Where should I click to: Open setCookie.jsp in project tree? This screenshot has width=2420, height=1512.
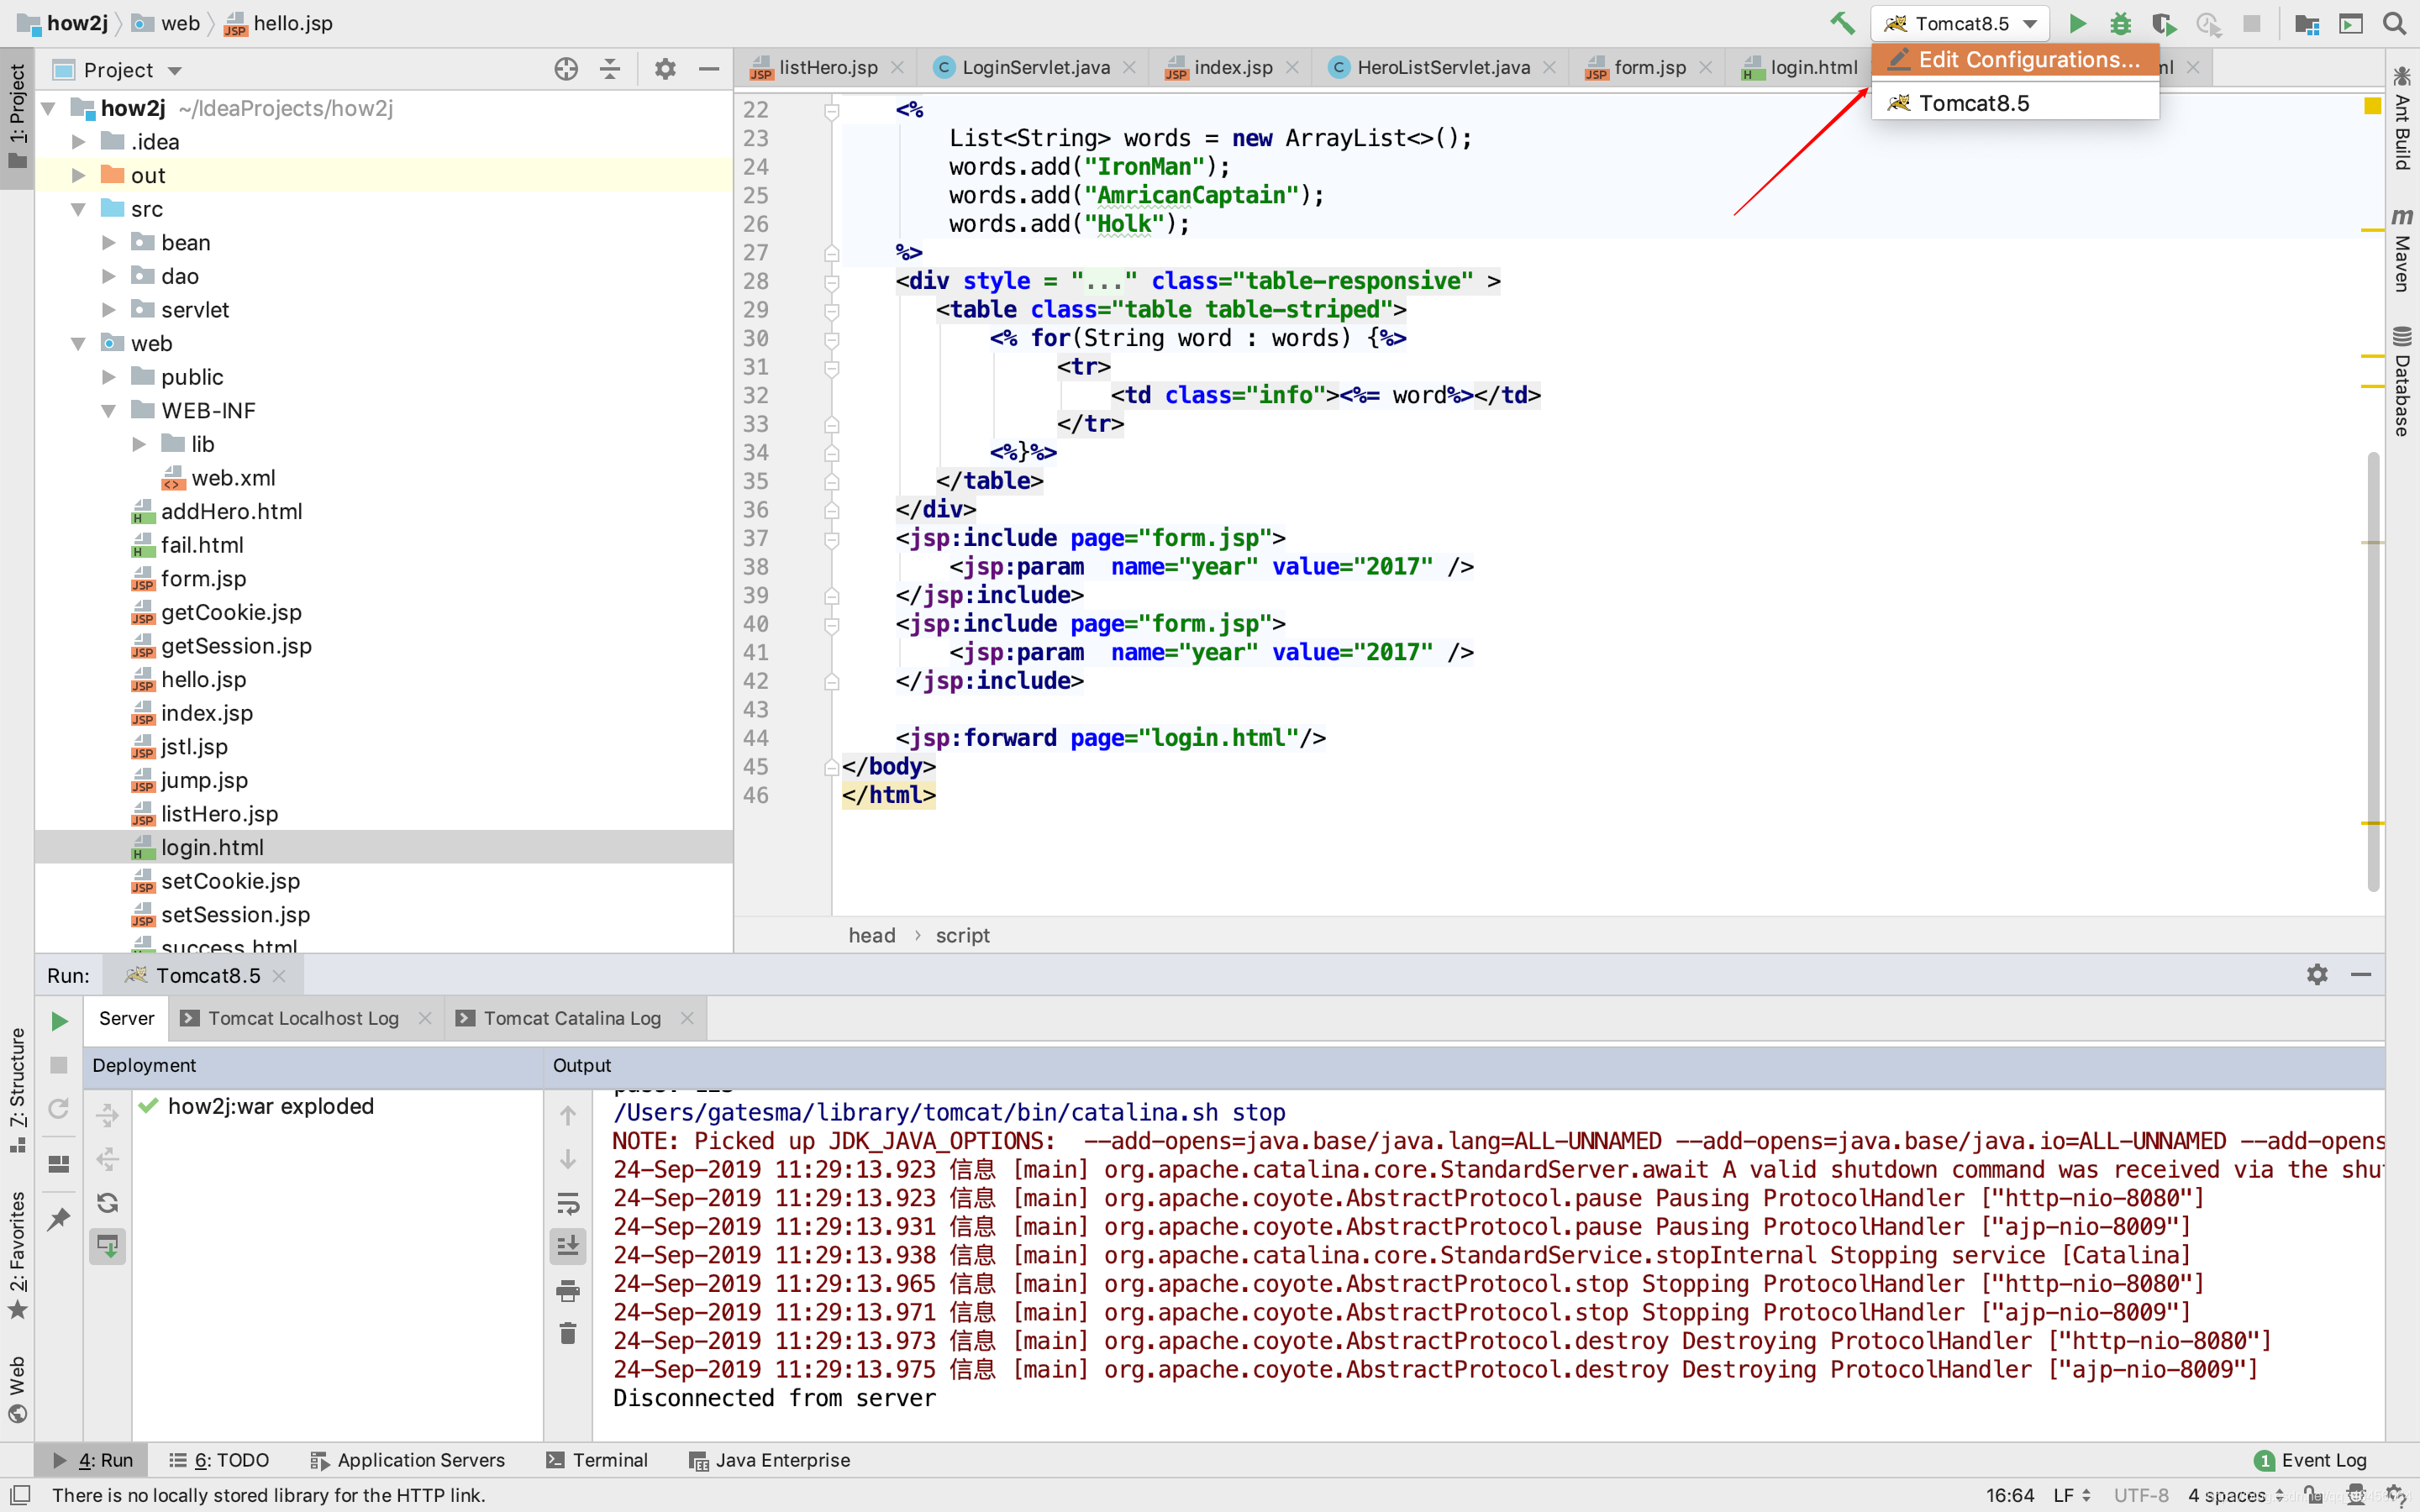[230, 881]
